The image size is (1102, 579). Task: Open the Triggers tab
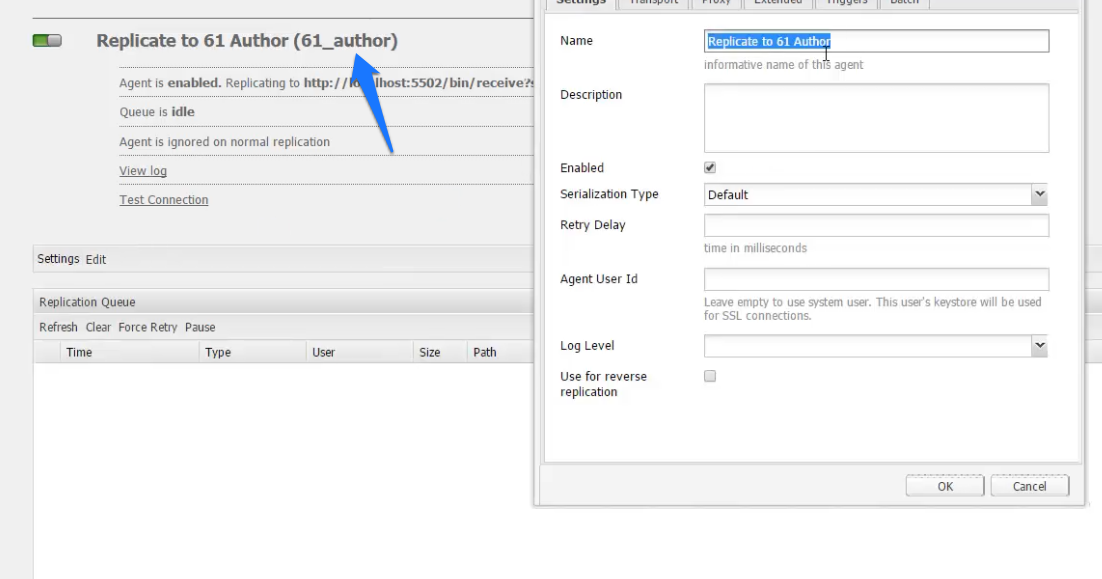tap(846, 3)
